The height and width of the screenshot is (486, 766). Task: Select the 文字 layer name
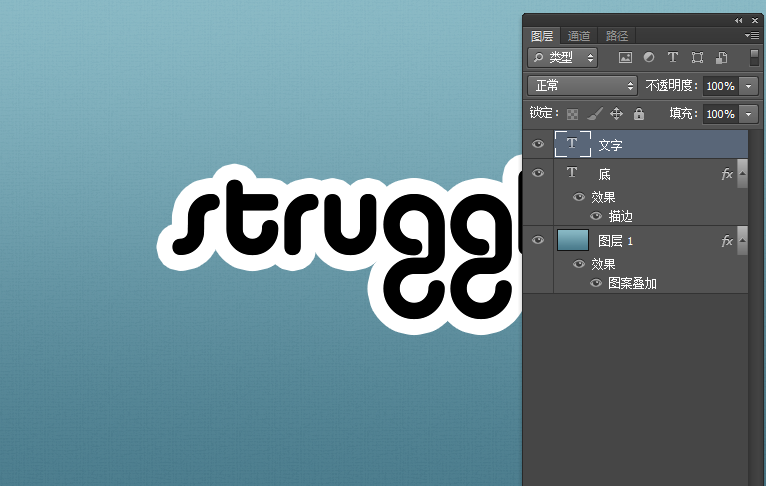pos(610,145)
